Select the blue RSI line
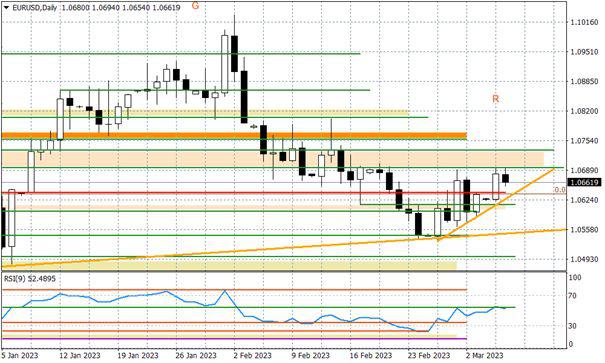The width and height of the screenshot is (605, 363). coord(259,311)
